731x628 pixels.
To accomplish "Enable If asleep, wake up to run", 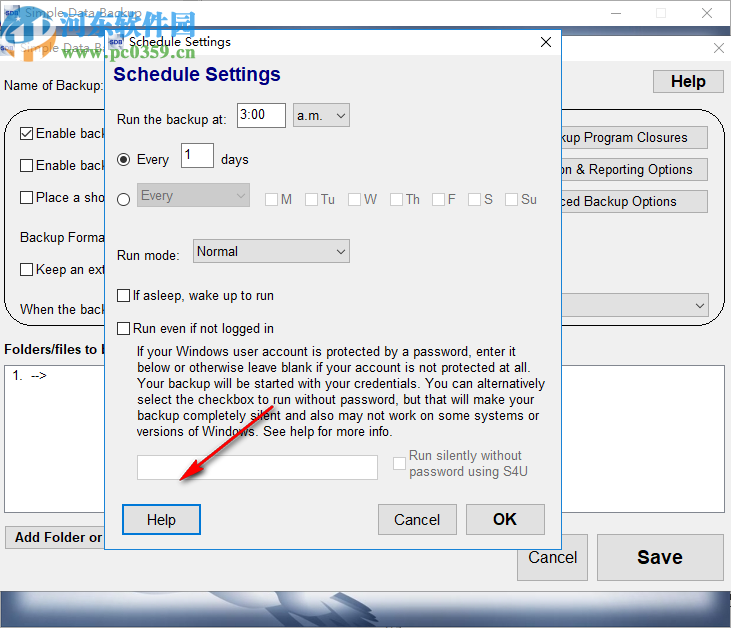I will click(x=124, y=296).
